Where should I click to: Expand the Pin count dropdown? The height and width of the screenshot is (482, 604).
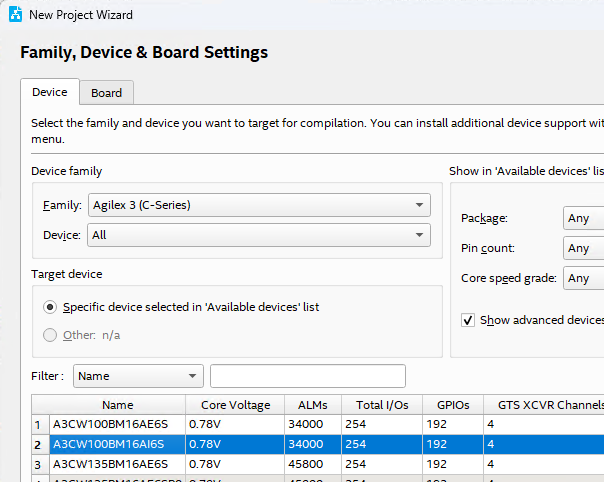(x=583, y=248)
